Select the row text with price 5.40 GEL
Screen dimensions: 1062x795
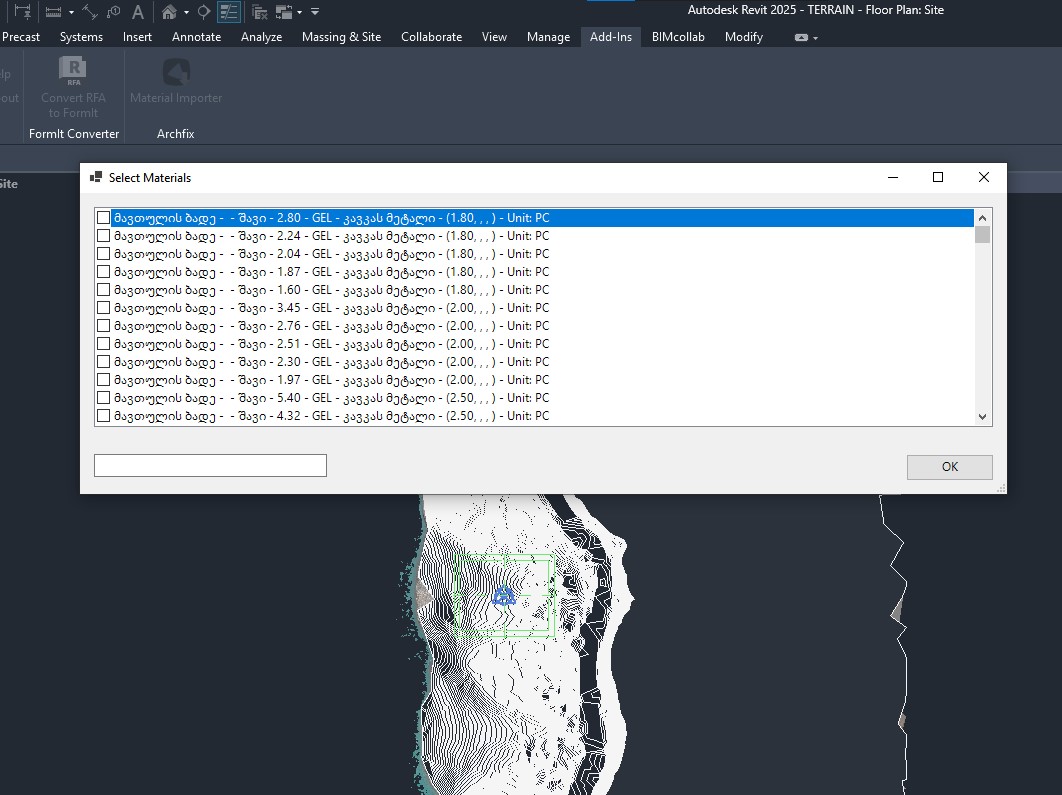pos(331,398)
